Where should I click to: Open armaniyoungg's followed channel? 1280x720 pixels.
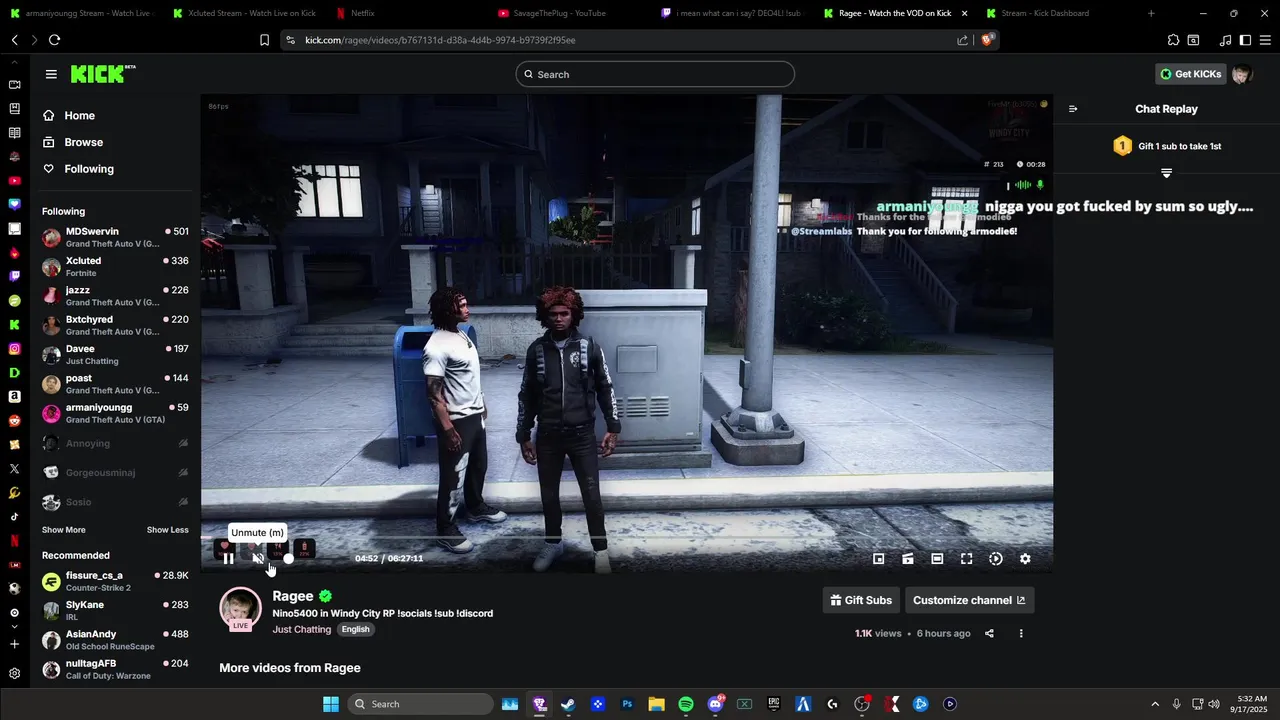[x=115, y=413]
